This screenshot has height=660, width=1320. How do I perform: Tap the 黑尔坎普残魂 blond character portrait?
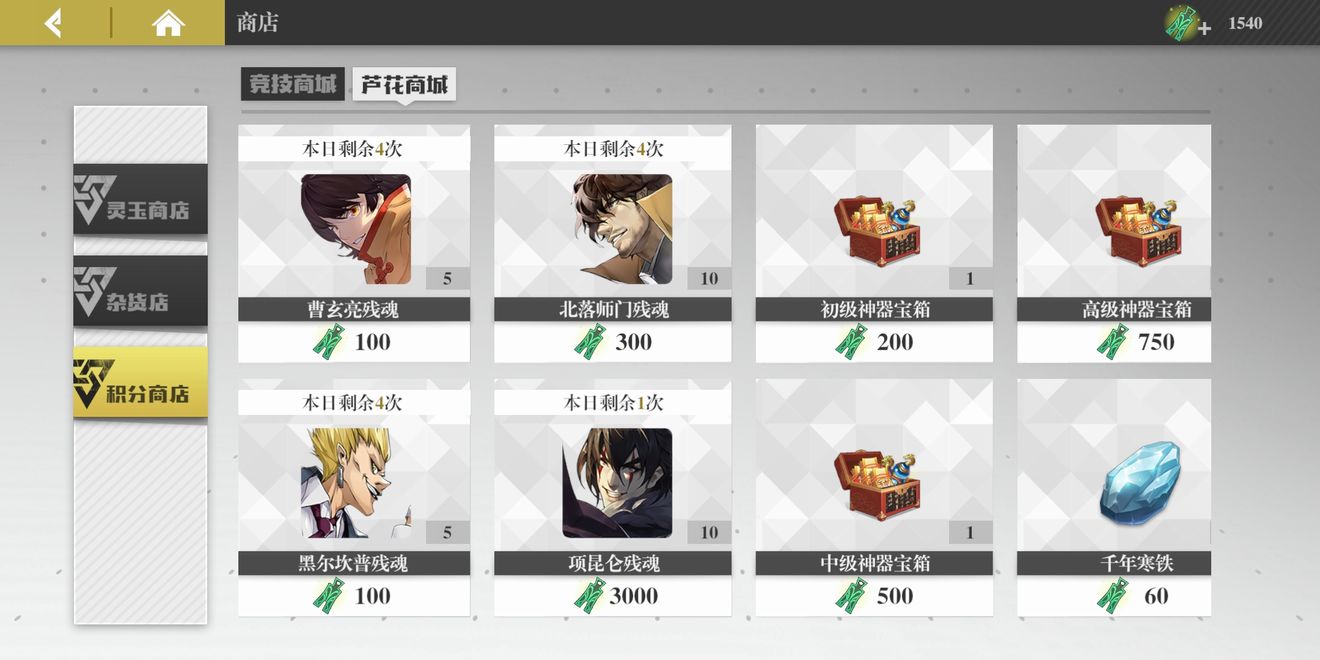point(356,483)
